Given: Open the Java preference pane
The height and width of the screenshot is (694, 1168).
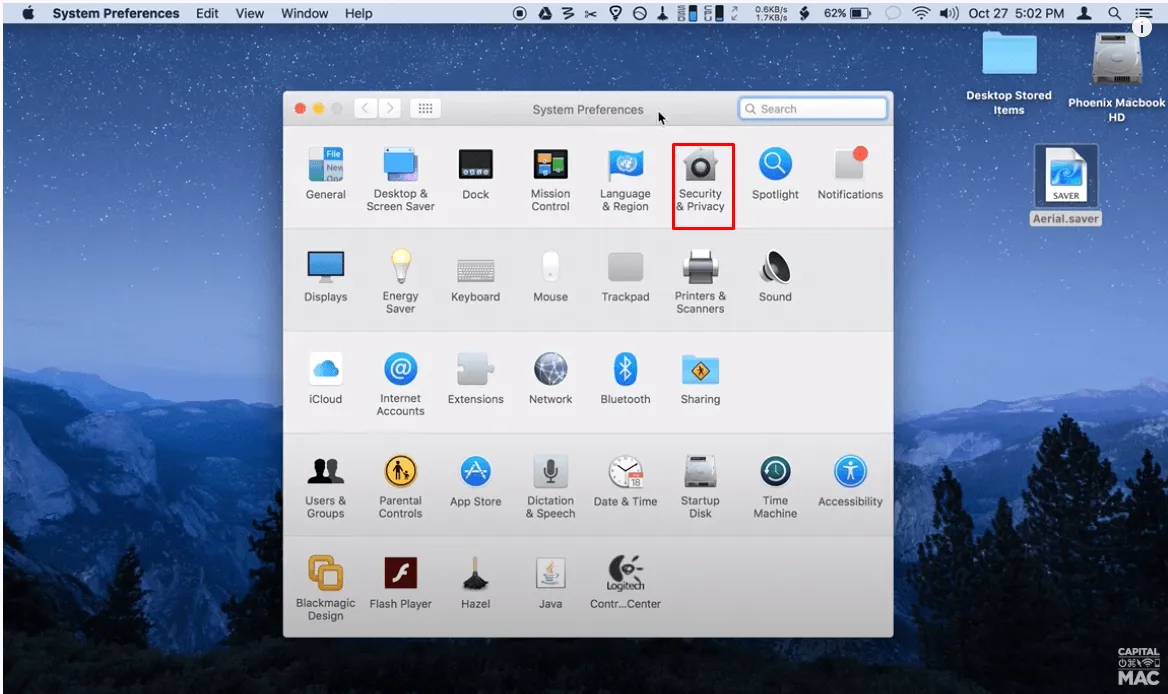Looking at the screenshot, I should (x=550, y=583).
